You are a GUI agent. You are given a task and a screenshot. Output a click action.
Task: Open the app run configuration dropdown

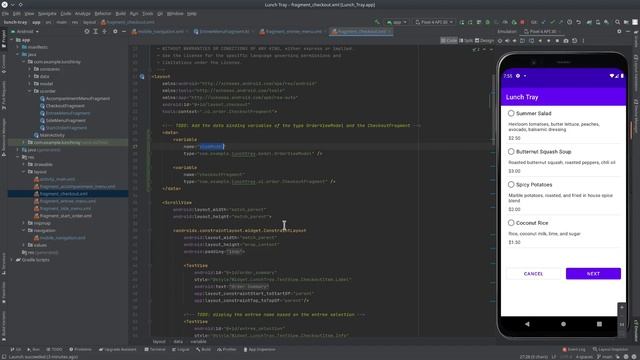[x=397, y=22]
